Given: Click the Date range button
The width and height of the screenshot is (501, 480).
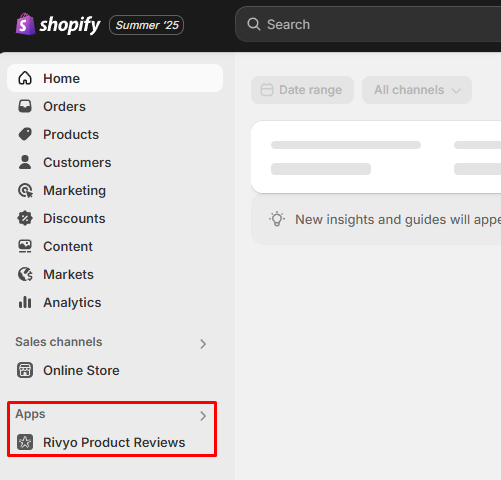Looking at the screenshot, I should (x=302, y=90).
